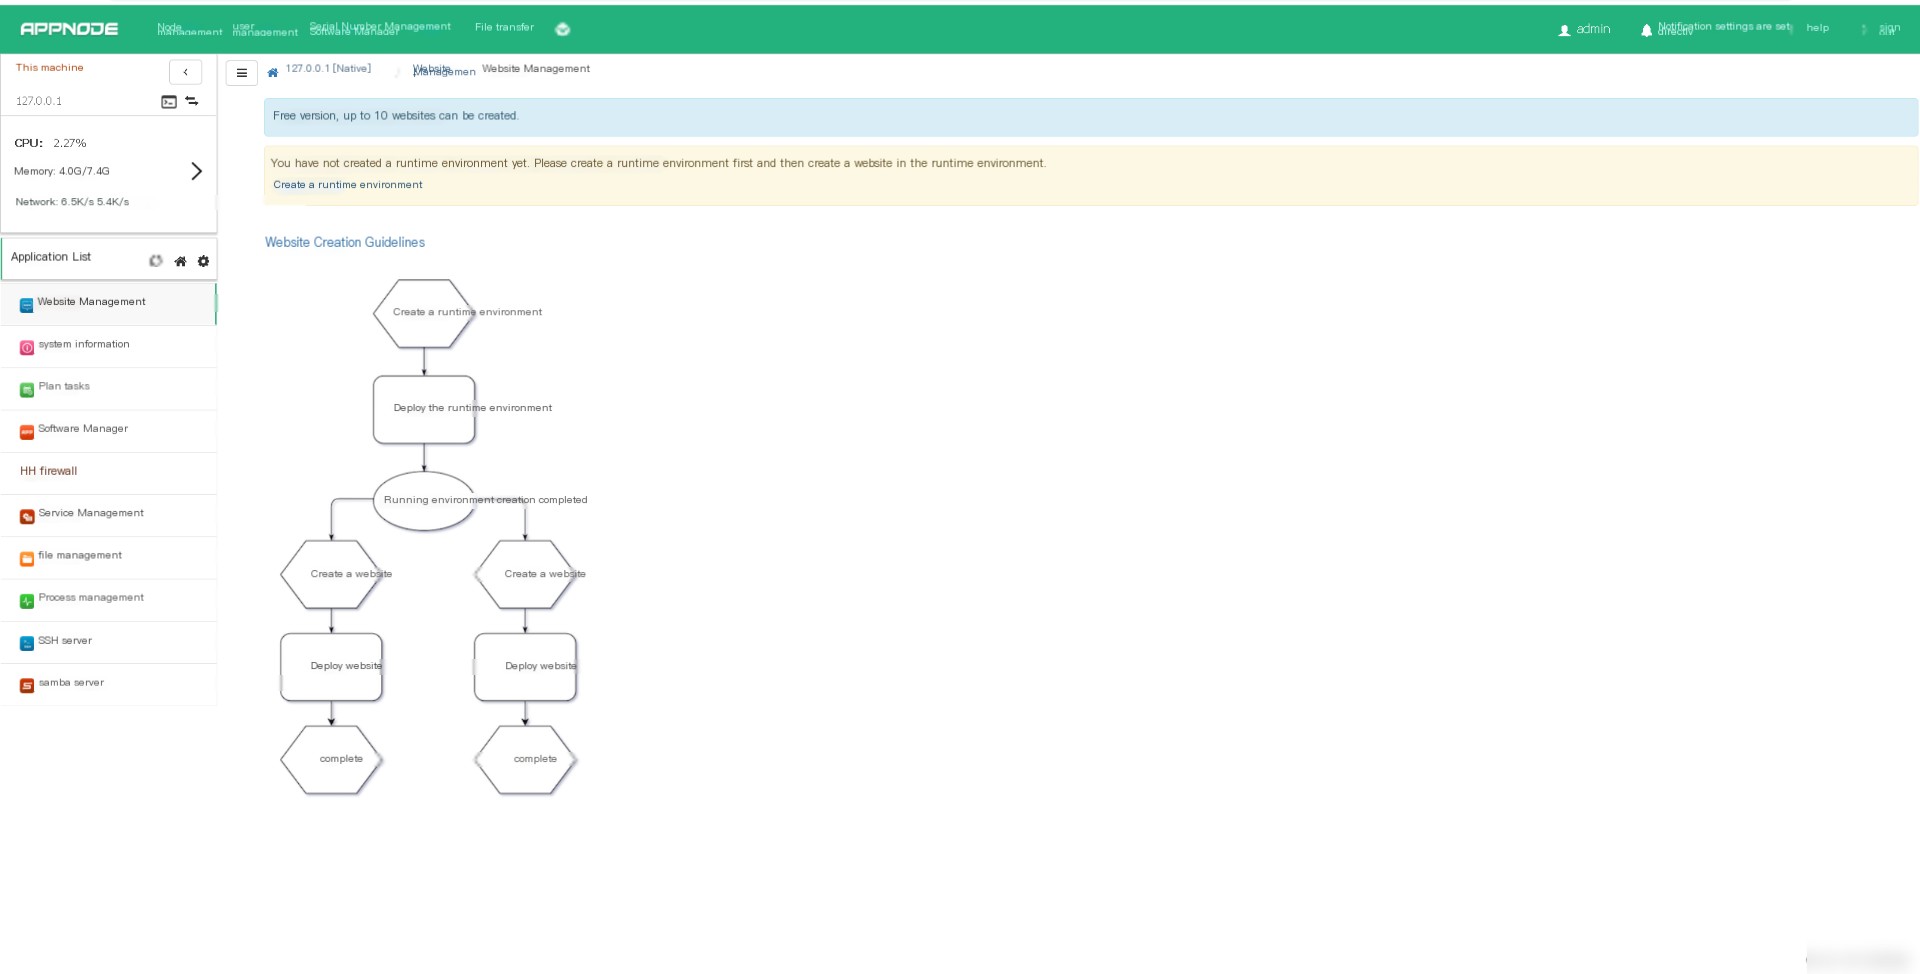Click the free version info banner
This screenshot has width=1920, height=974.
1090,117
